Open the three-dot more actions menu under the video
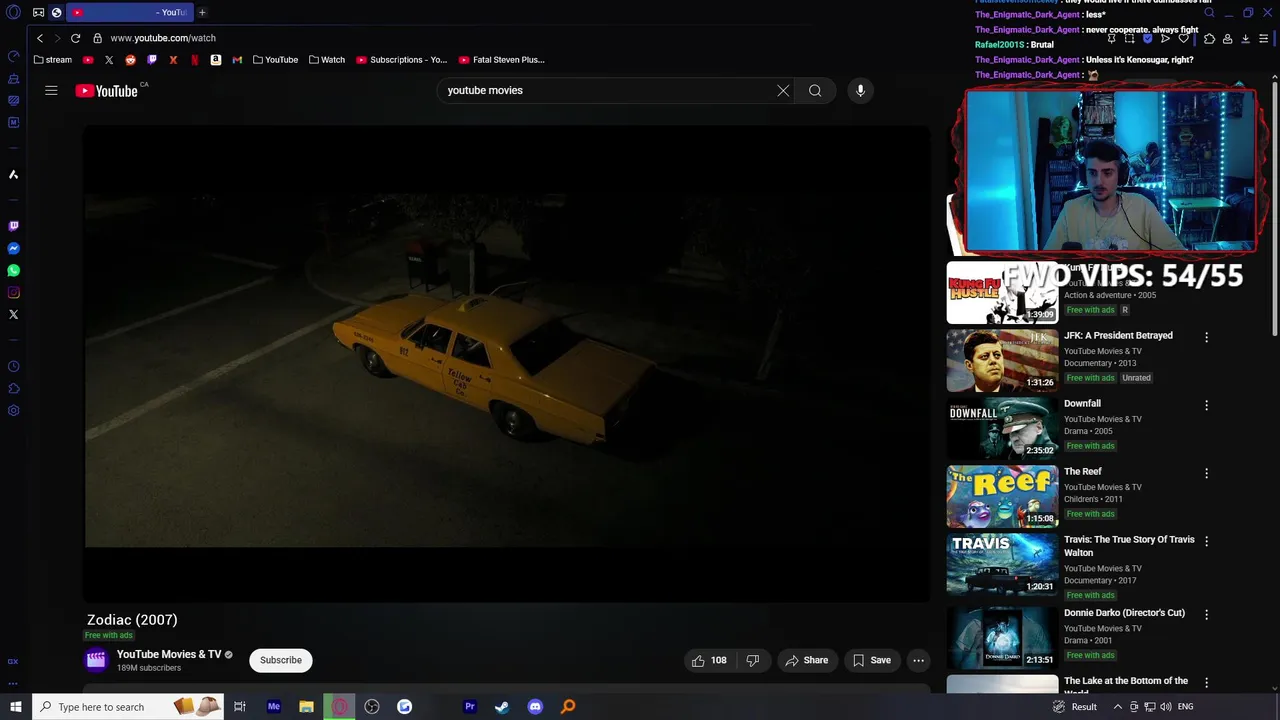This screenshot has width=1280, height=720. click(918, 660)
